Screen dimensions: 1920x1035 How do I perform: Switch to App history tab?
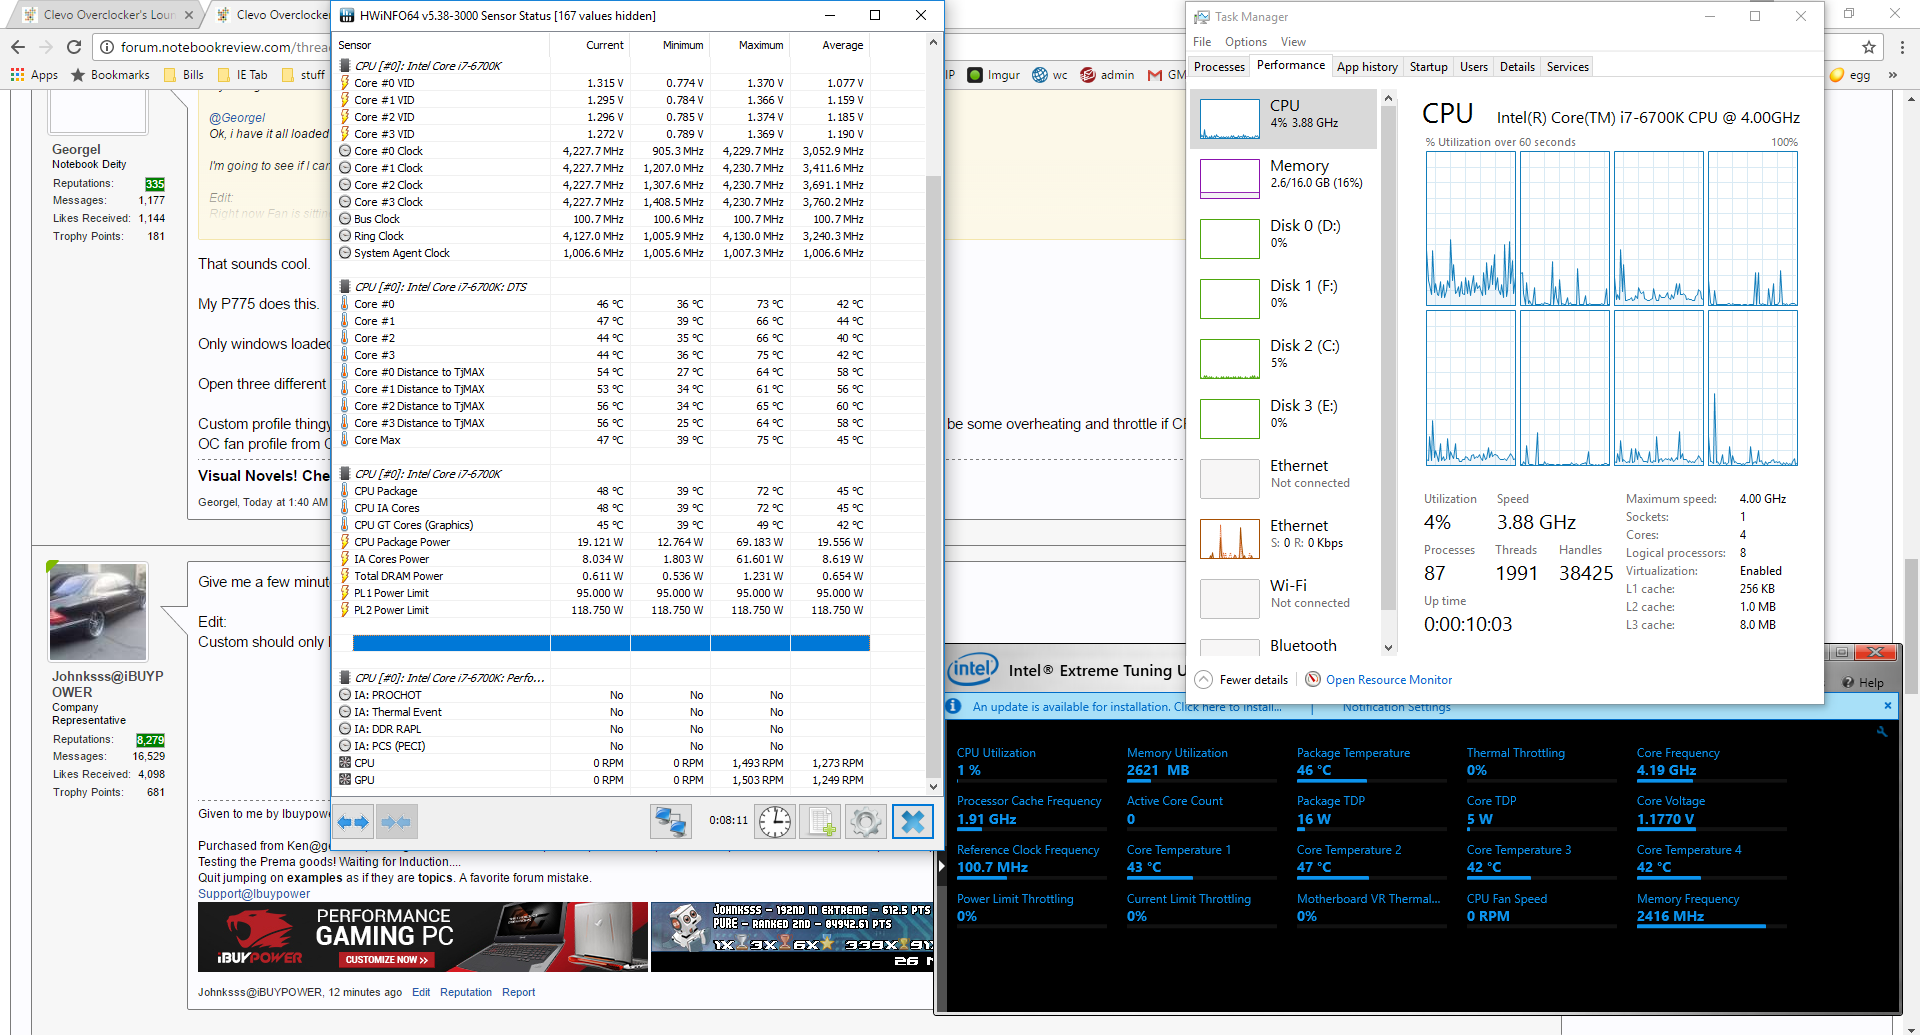pos(1367,67)
